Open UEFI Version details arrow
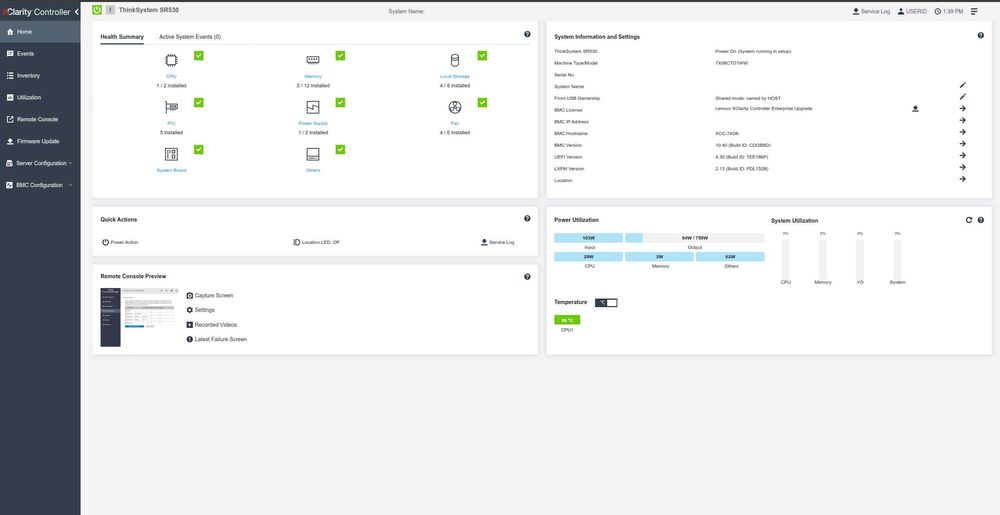The image size is (1000, 515). click(962, 156)
